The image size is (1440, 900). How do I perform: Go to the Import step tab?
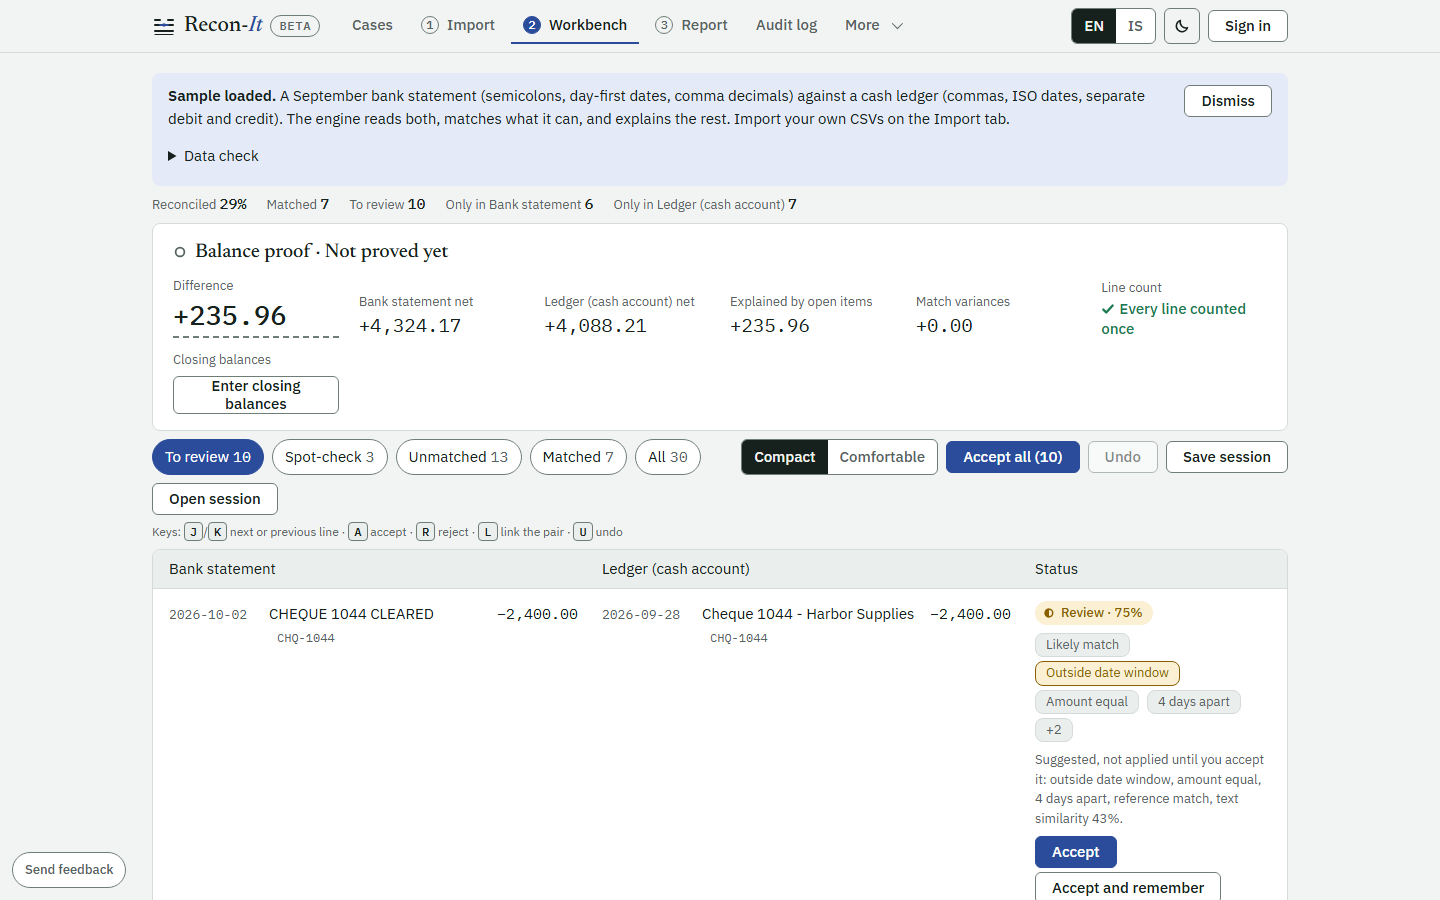pos(458,26)
